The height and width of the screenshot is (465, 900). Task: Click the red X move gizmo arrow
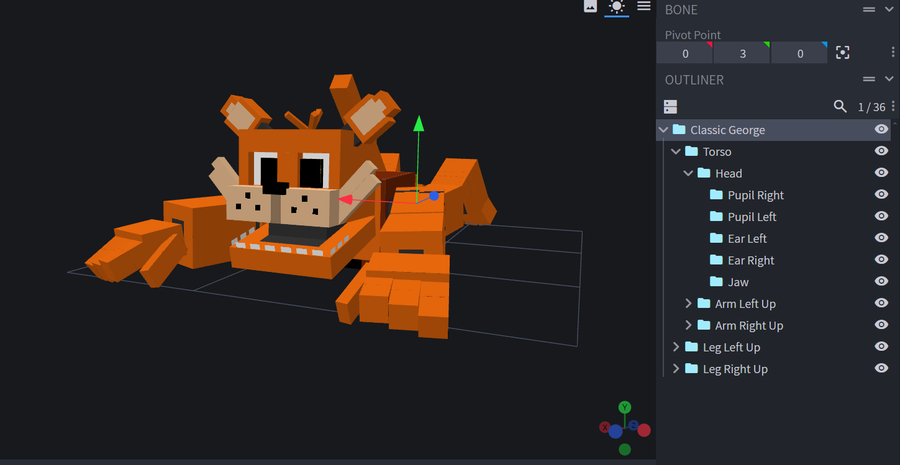tap(346, 200)
